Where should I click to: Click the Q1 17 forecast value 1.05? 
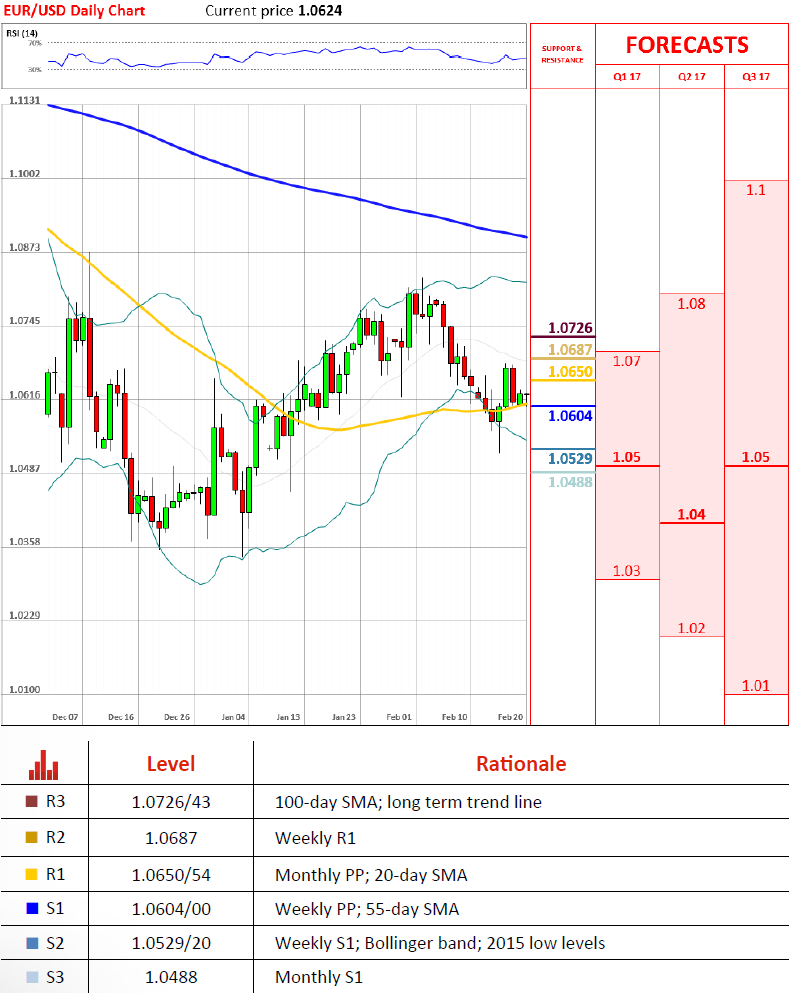pyautogui.click(x=626, y=457)
